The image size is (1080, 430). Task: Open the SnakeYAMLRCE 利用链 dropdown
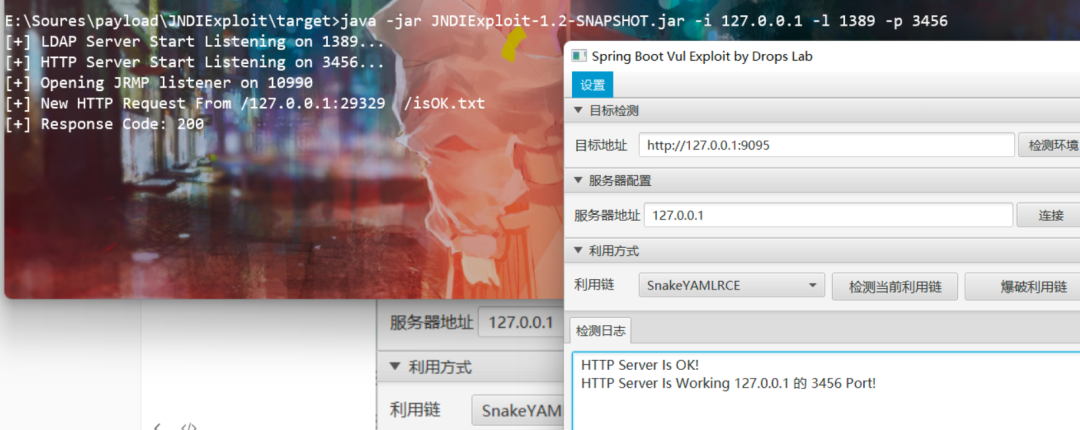(x=731, y=285)
